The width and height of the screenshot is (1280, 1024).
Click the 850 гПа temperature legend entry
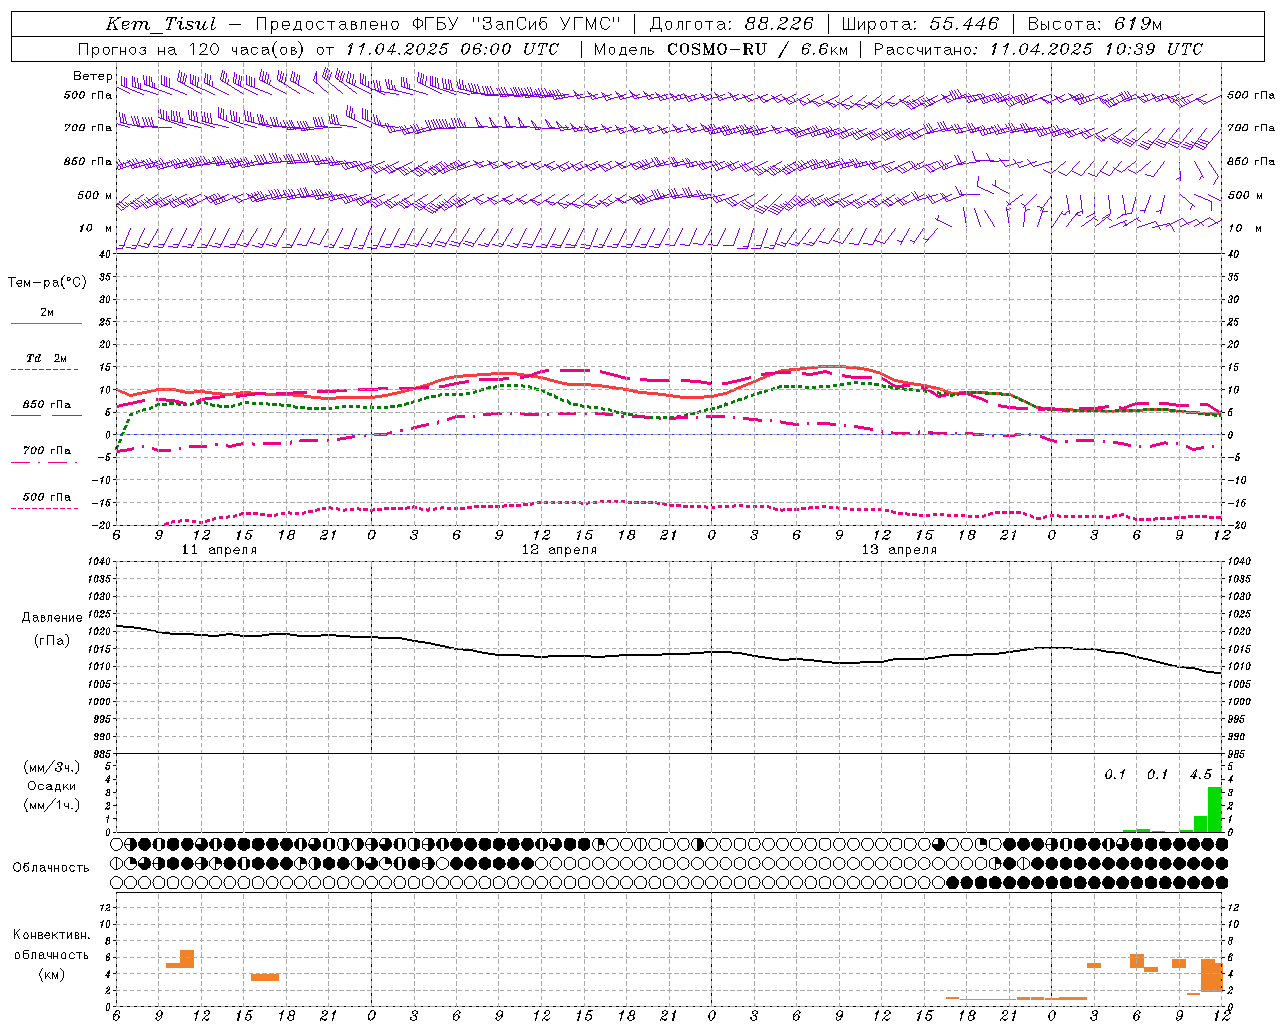pyautogui.click(x=46, y=405)
